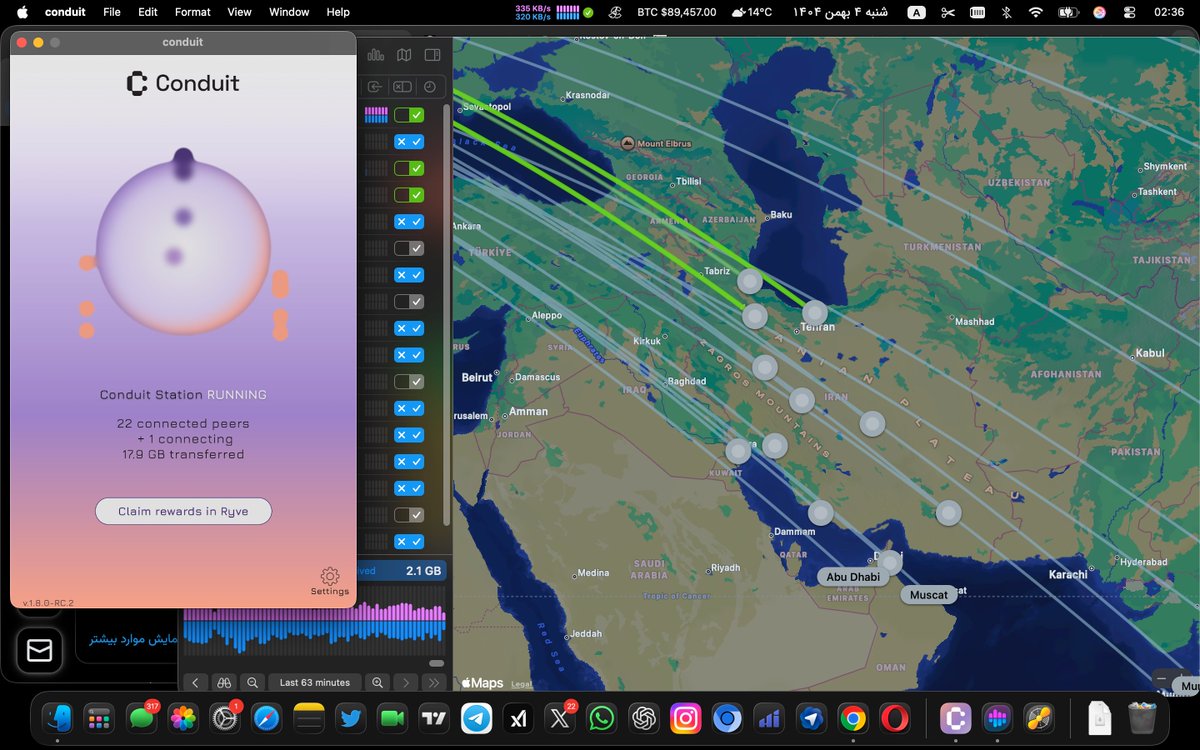Open the View menu
Screen dimensions: 1200x750
tap(239, 12)
